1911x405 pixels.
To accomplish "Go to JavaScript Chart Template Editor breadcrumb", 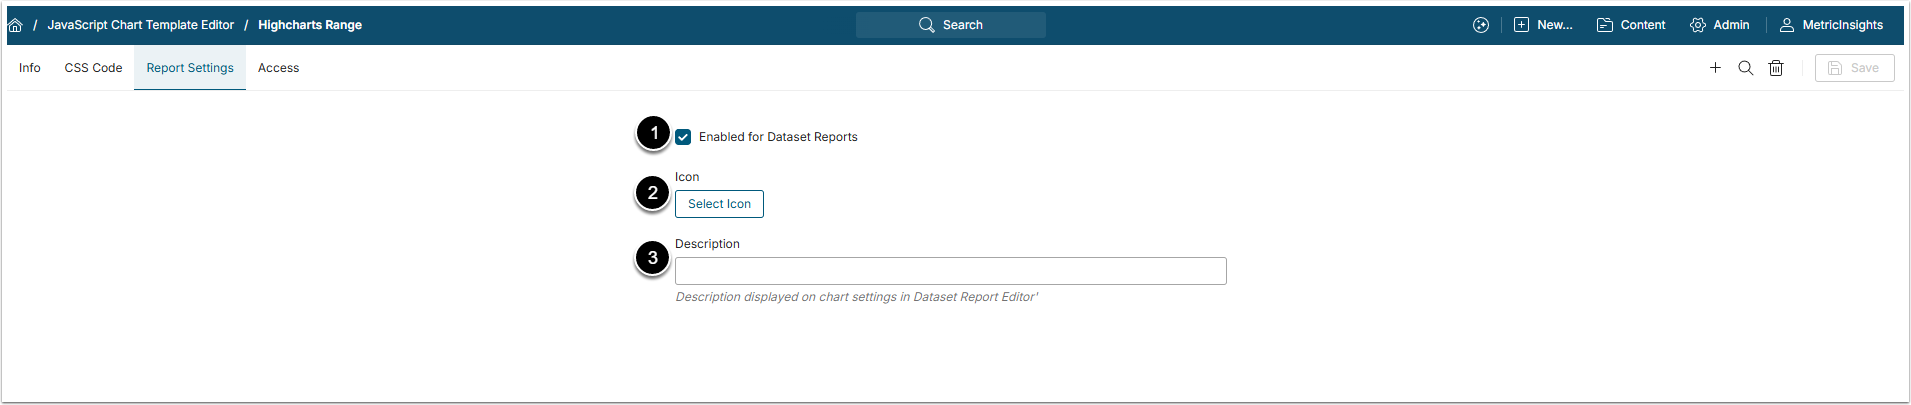I will [141, 25].
